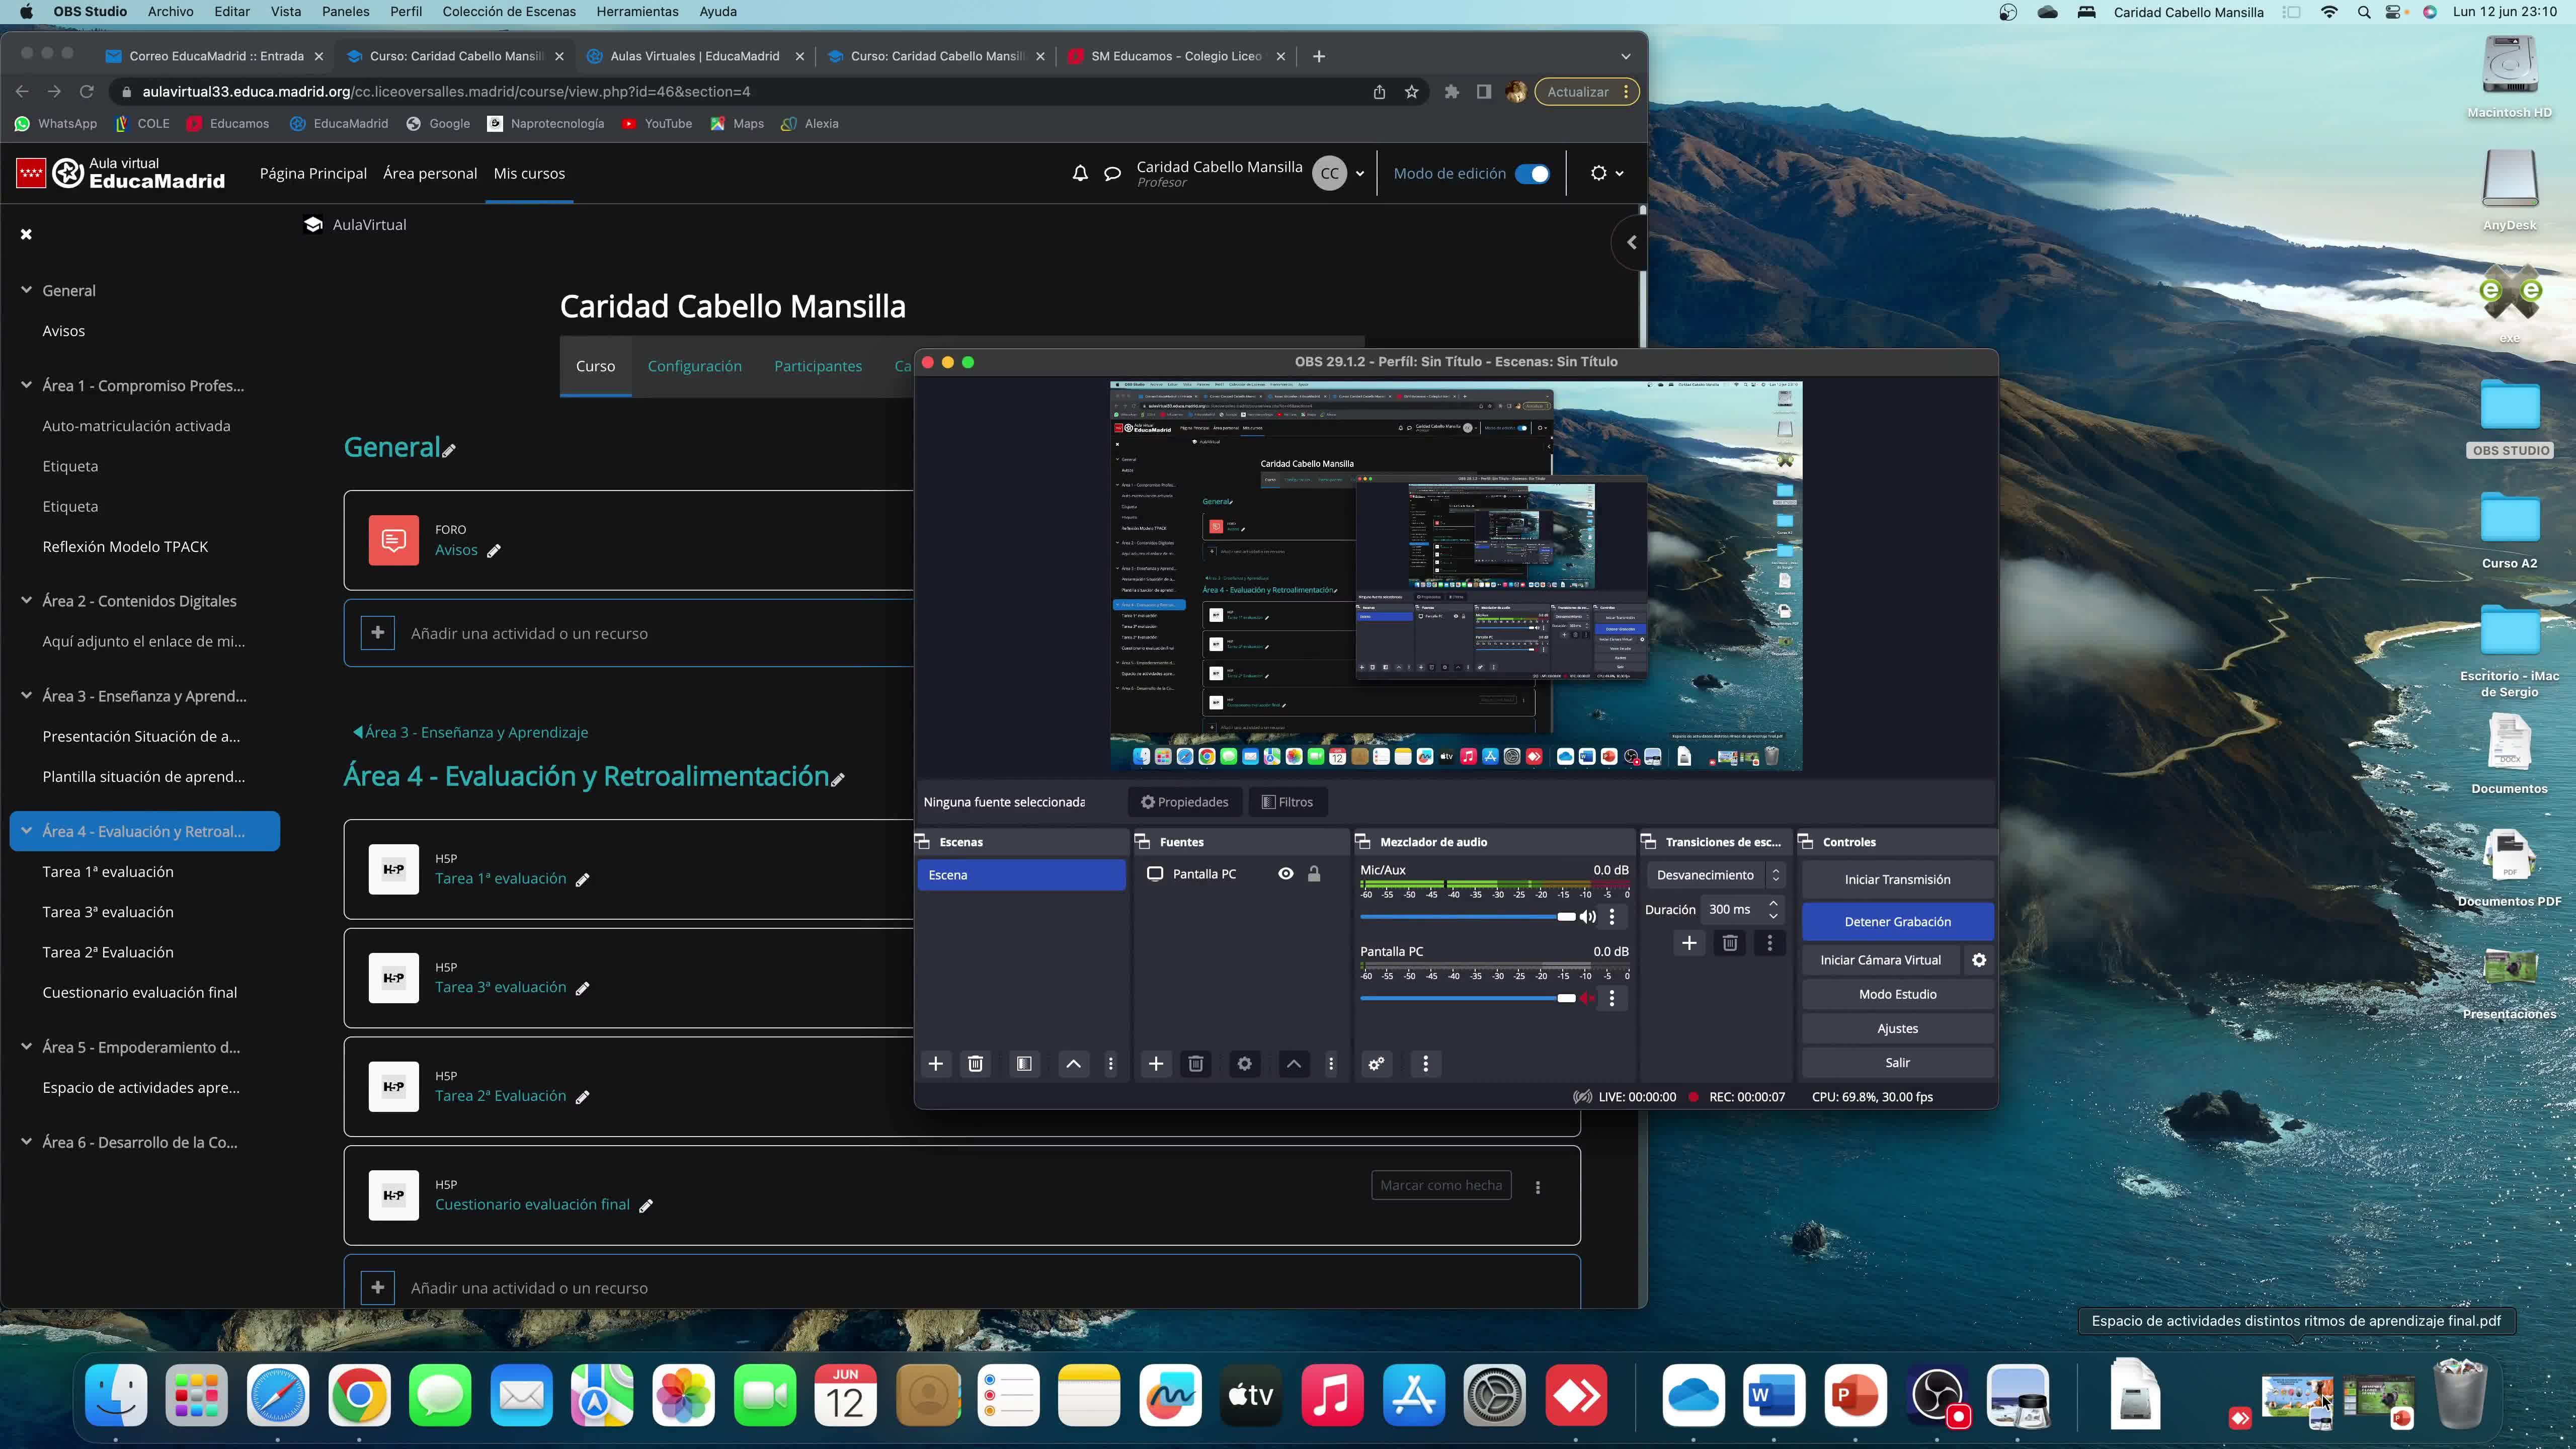Screen dimensions: 2576x1449
Task: Edit Avisos forum title pencil icon
Action: click(x=494, y=551)
